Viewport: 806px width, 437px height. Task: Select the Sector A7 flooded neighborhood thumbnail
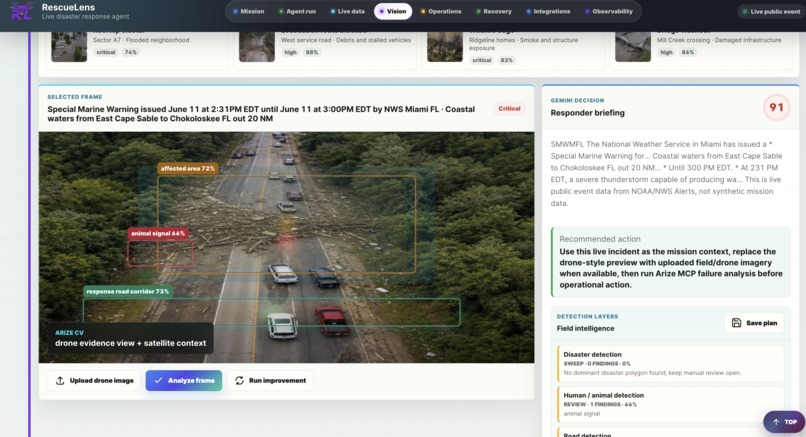coord(69,47)
